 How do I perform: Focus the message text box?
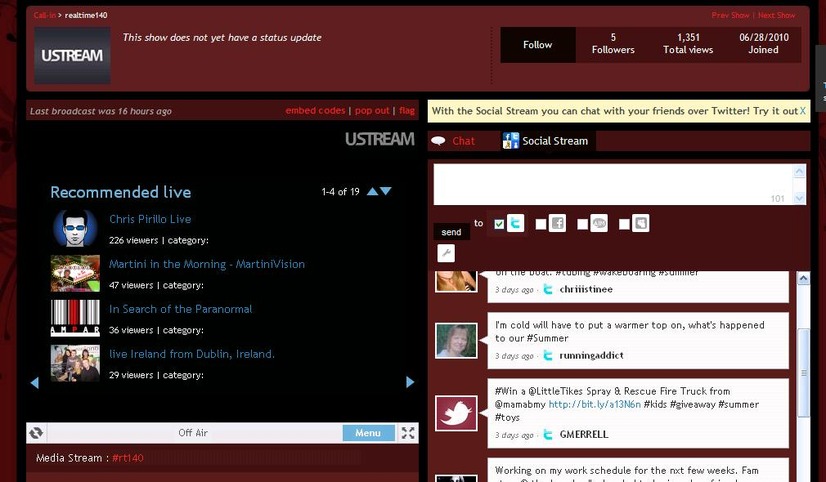(614, 184)
